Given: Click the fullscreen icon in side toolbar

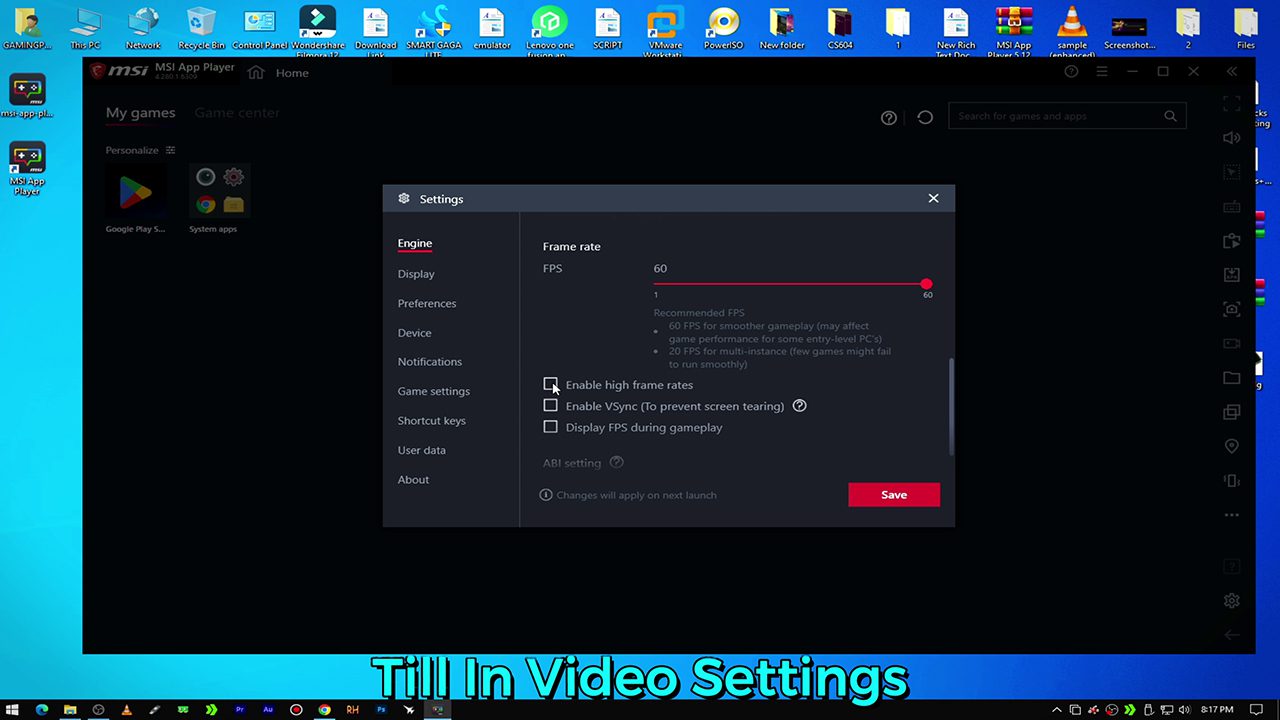Looking at the screenshot, I should pos(1232,104).
